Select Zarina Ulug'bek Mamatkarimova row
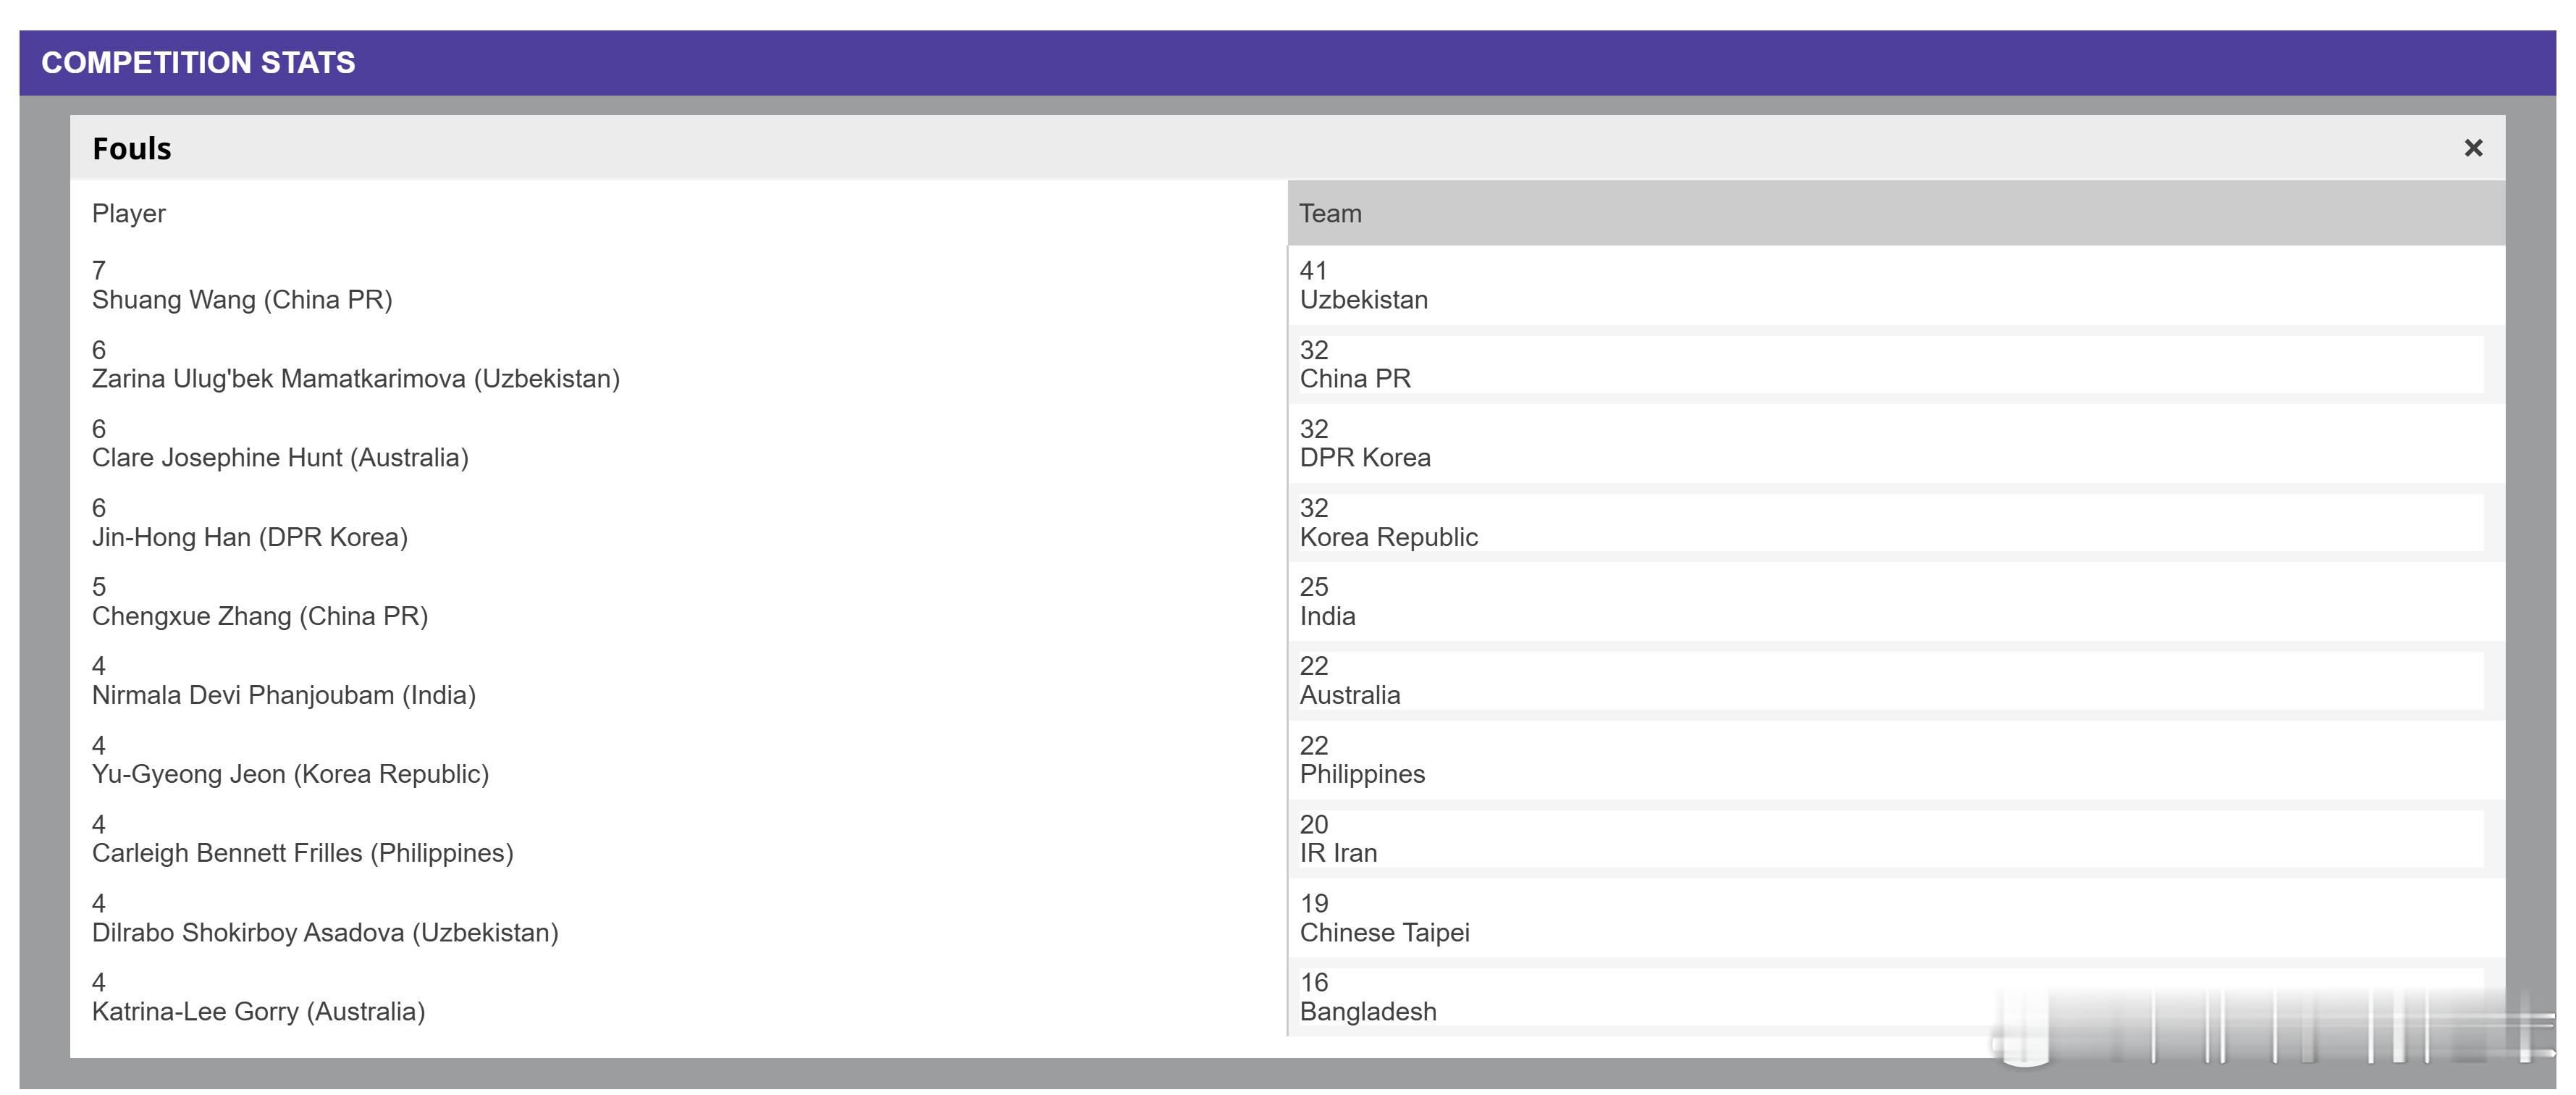 point(355,378)
